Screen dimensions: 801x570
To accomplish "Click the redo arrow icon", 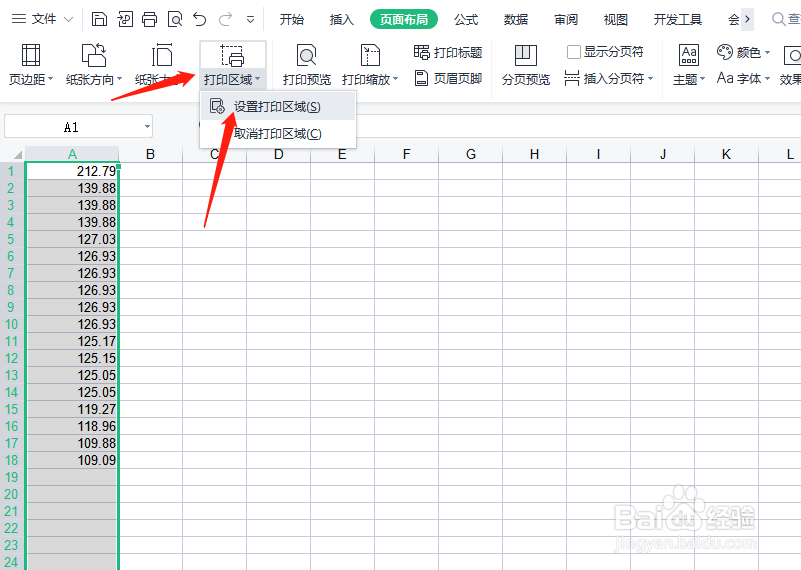I will (225, 19).
